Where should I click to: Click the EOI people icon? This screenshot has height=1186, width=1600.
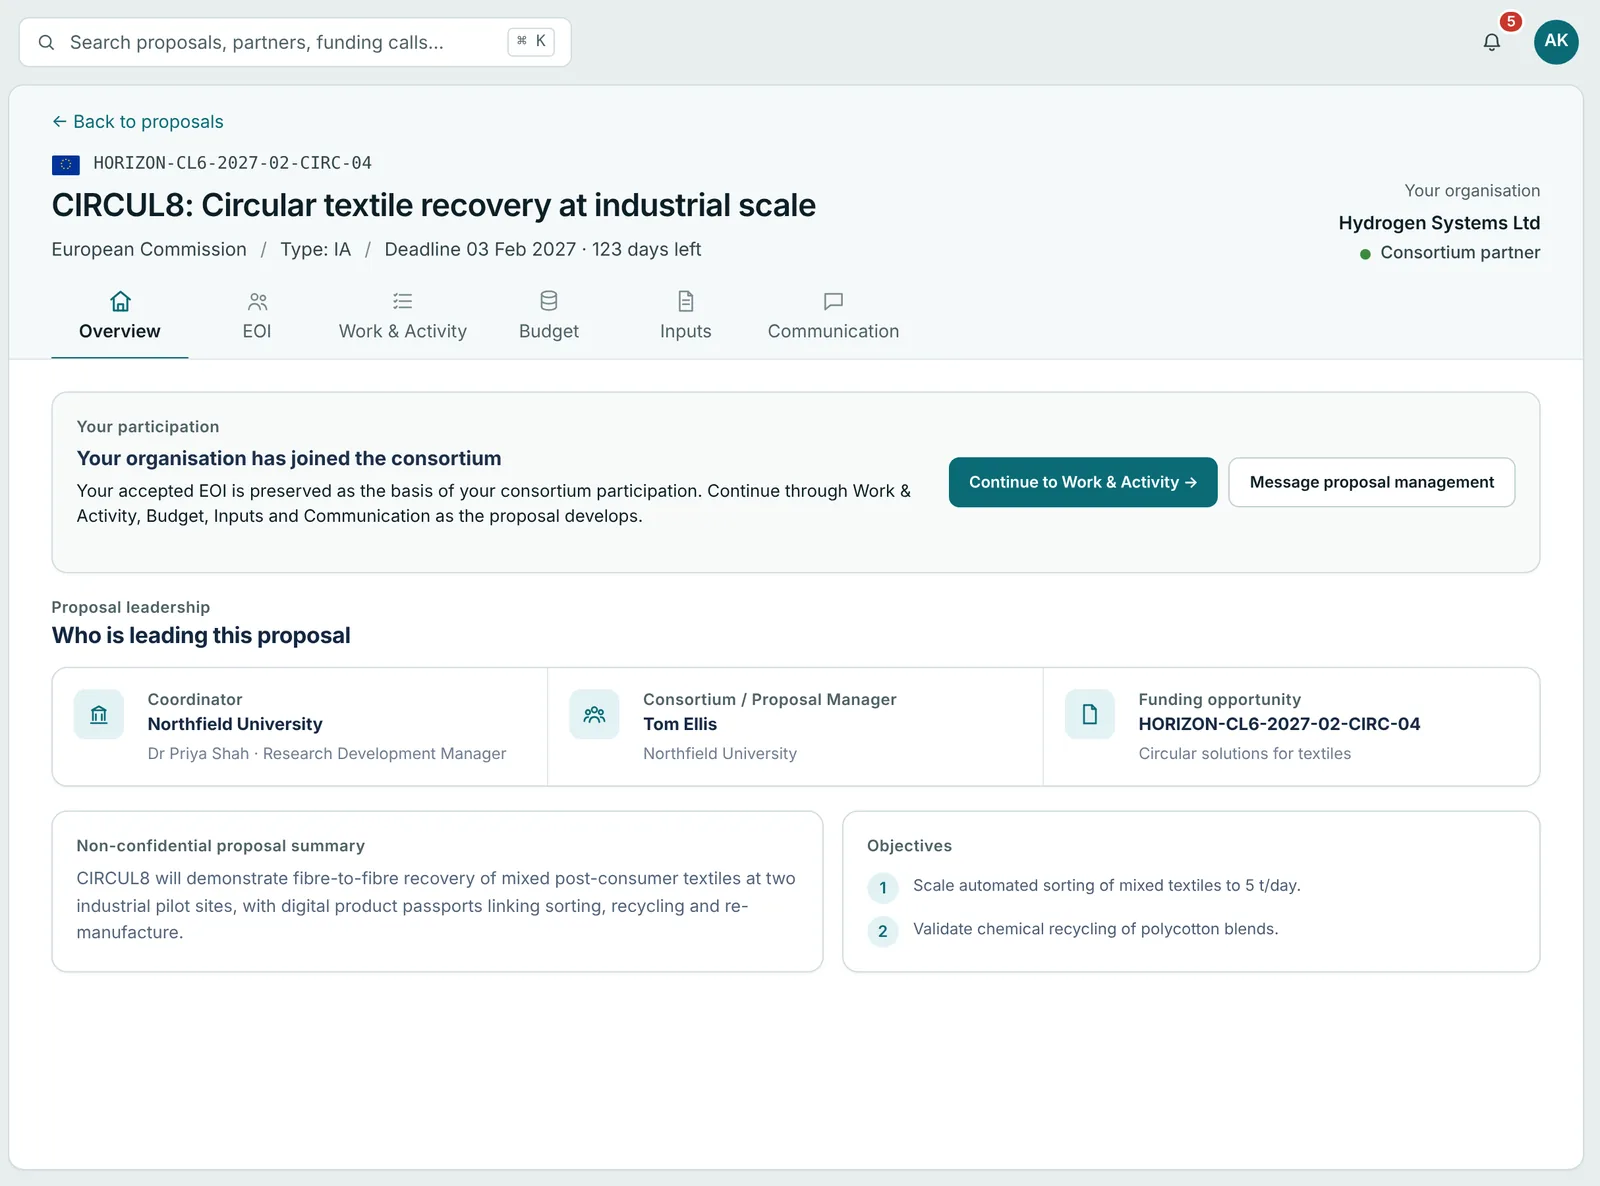tap(257, 301)
